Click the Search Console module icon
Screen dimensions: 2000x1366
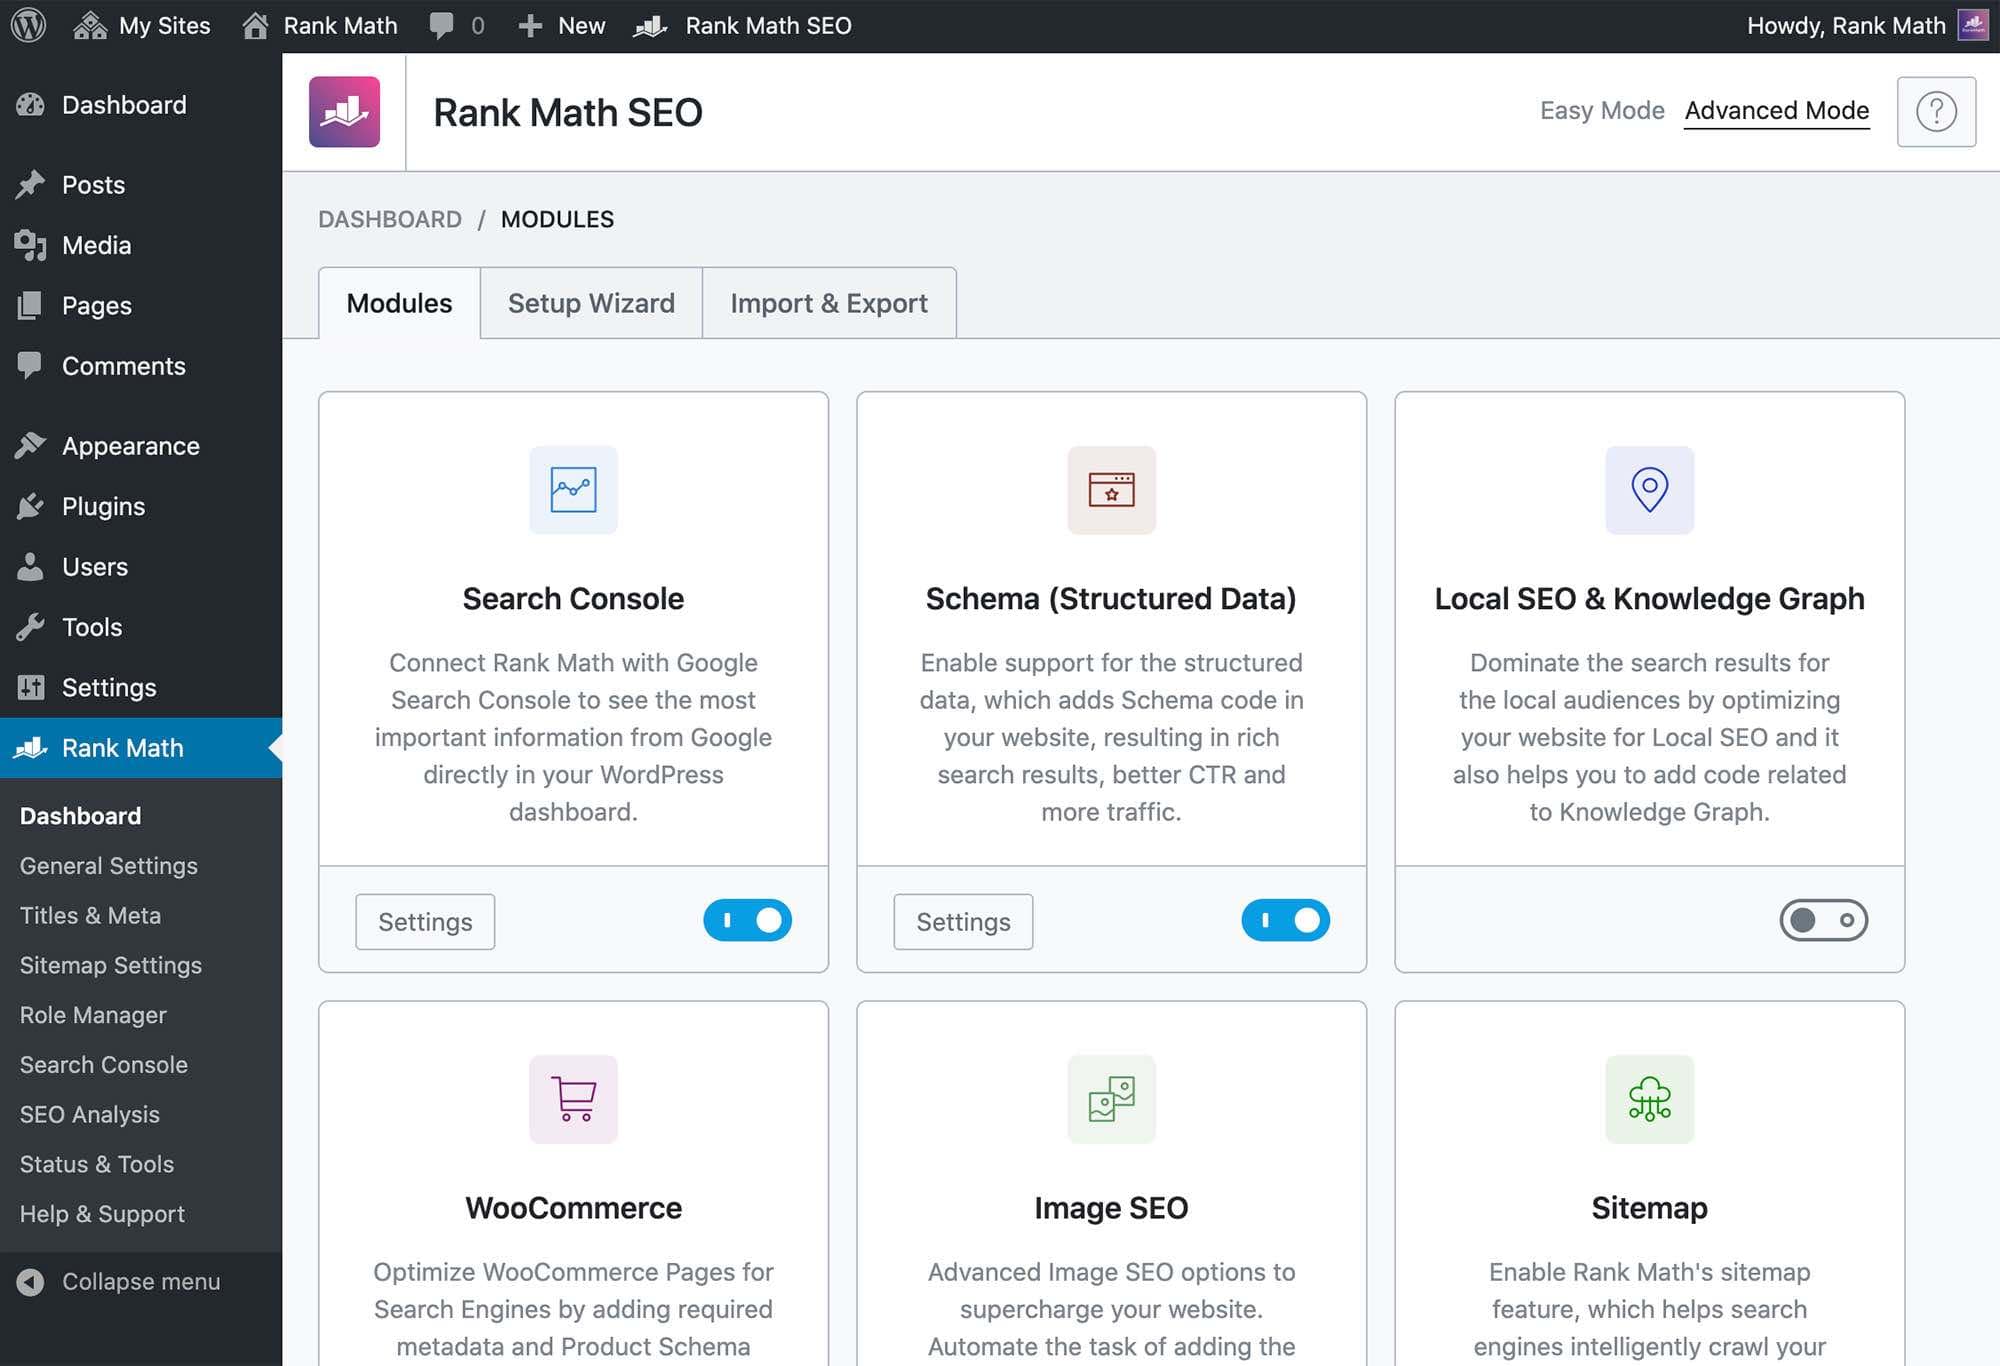pyautogui.click(x=573, y=488)
